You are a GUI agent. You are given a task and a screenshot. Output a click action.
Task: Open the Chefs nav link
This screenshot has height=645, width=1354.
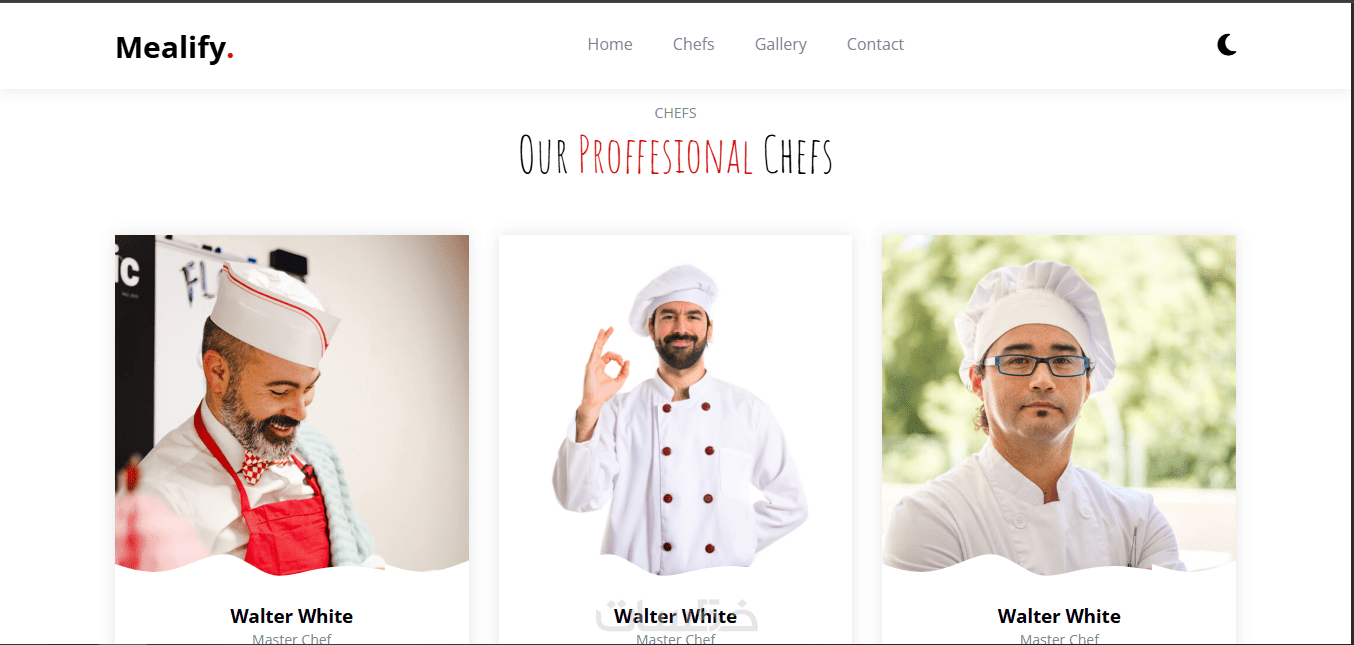coord(693,44)
